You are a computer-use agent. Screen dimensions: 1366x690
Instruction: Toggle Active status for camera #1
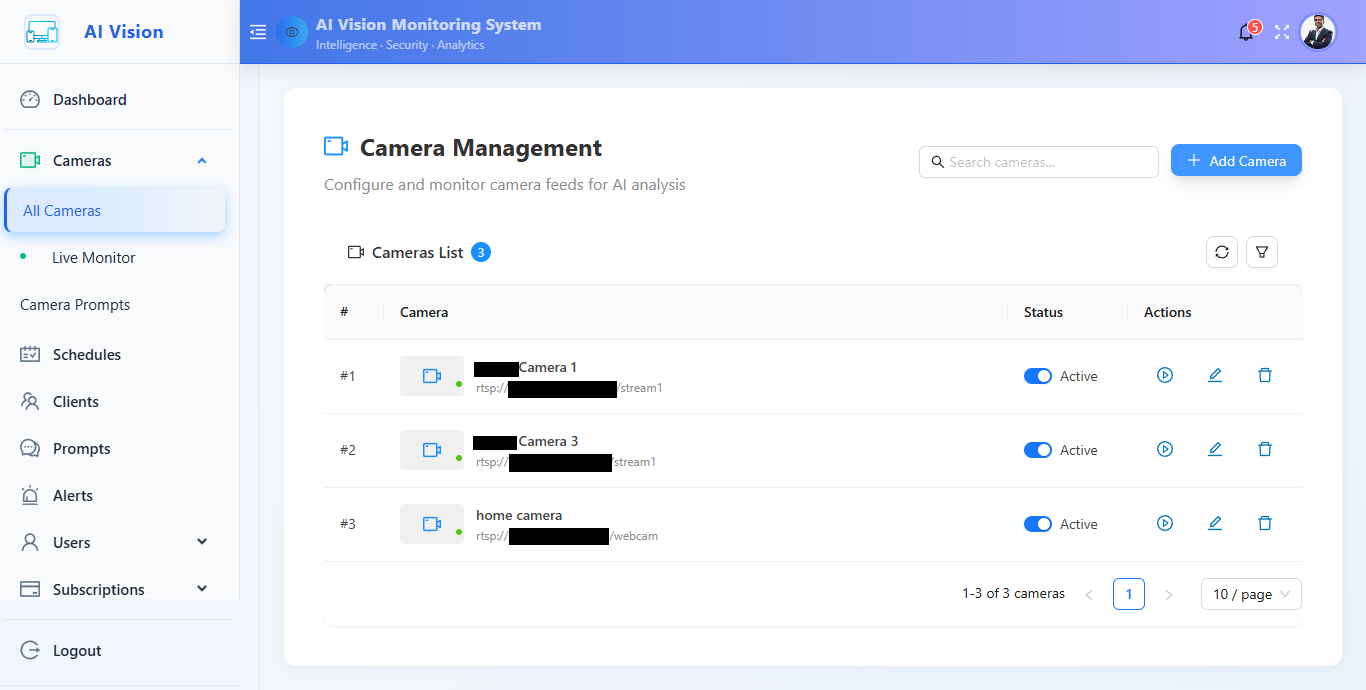[1038, 376]
